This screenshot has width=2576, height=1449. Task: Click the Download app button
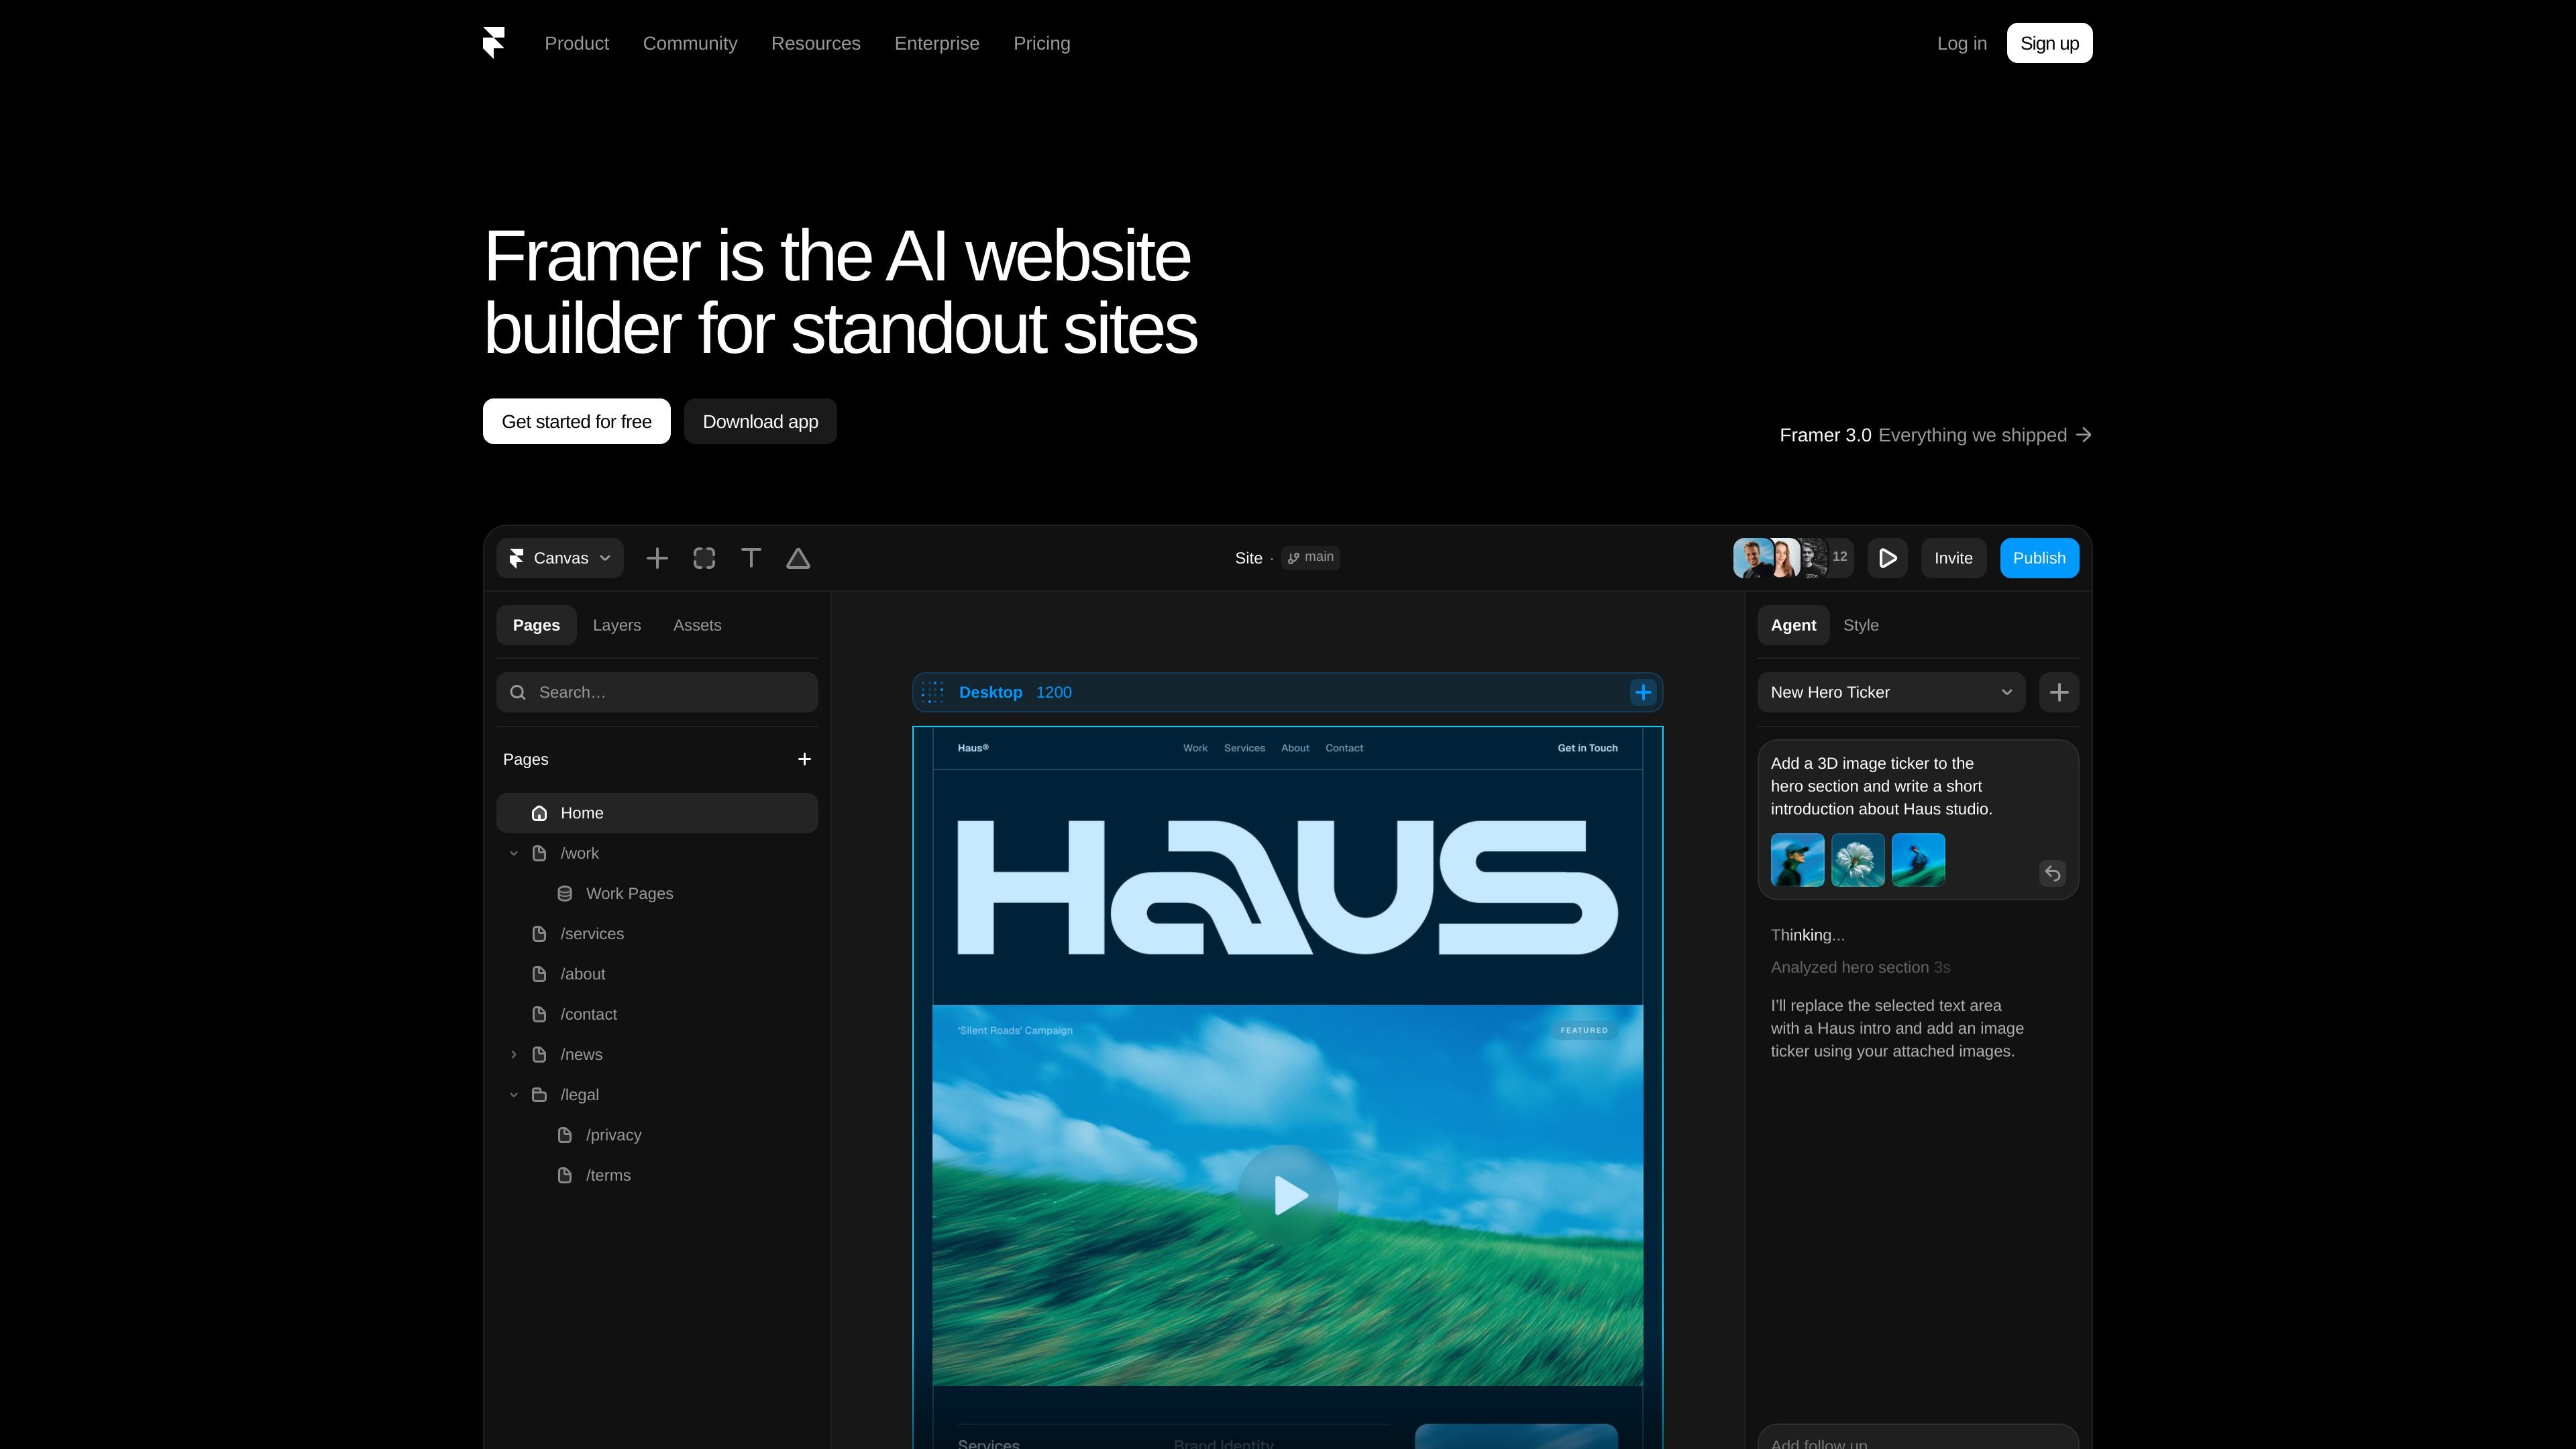click(760, 421)
